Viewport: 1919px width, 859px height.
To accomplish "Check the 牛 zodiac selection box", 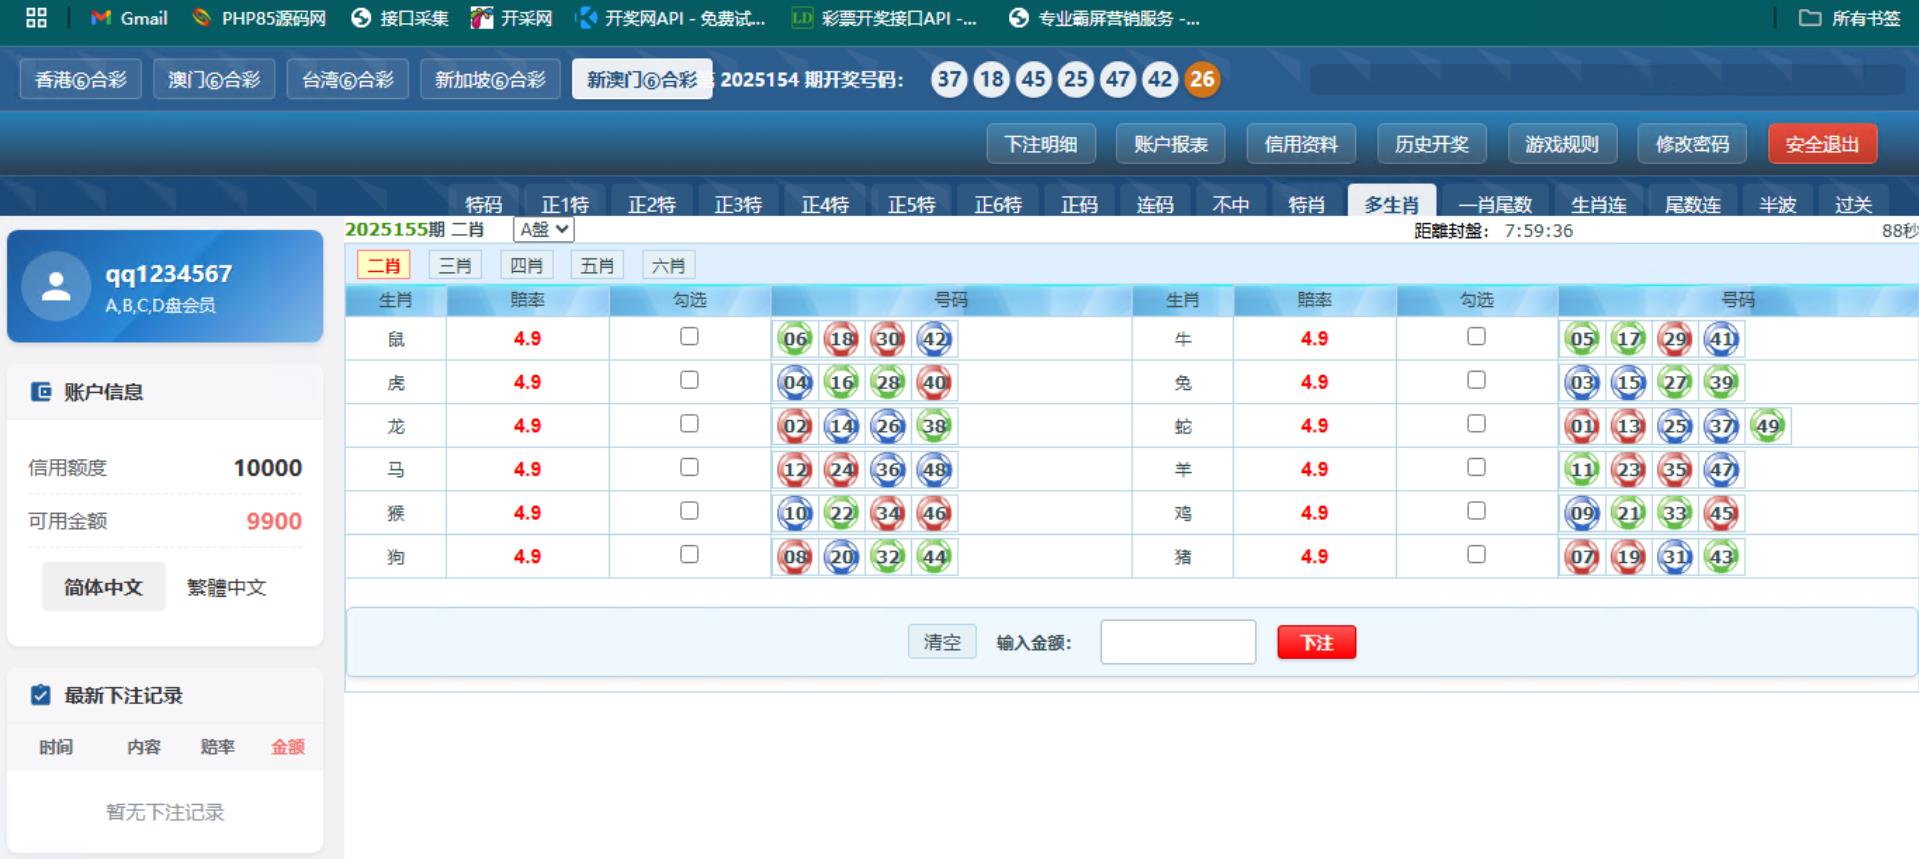I will point(1476,337).
